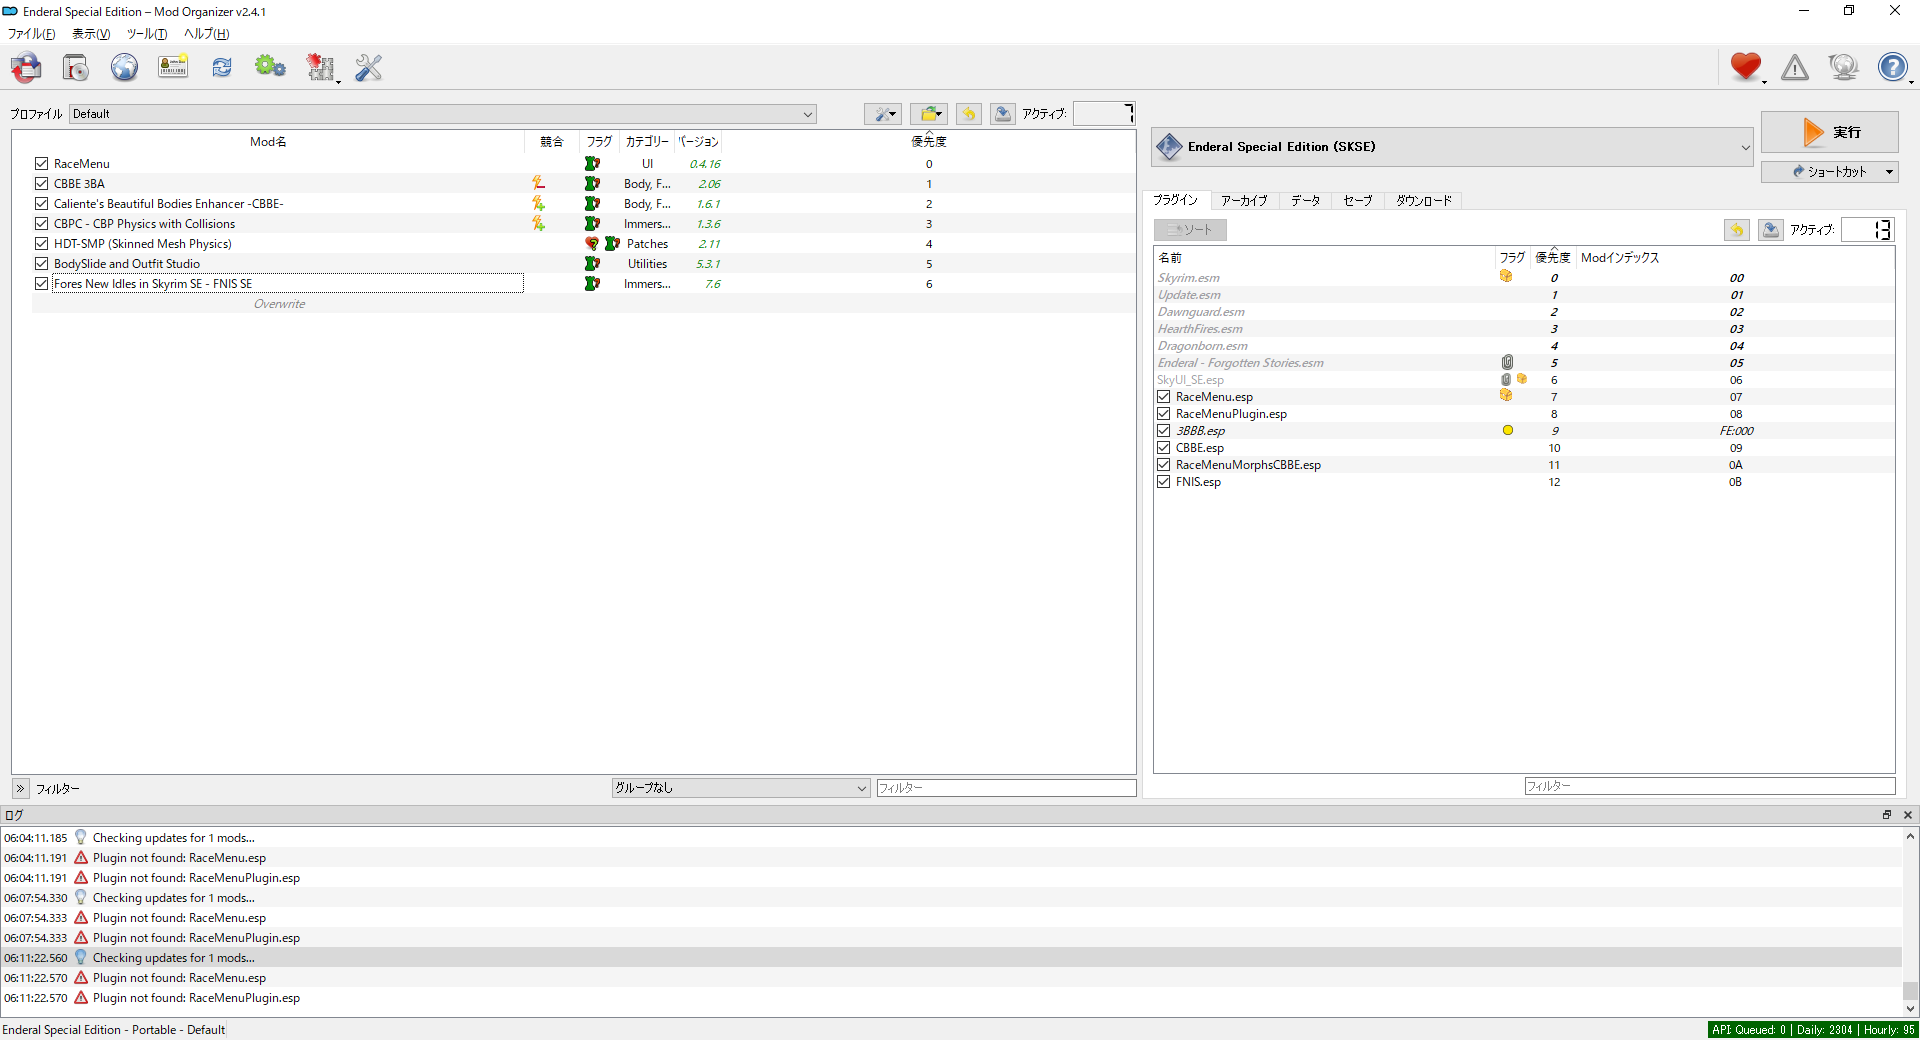Image resolution: width=1920 pixels, height=1040 pixels.
Task: Switch to the アーカイブ tab
Action: tap(1244, 201)
